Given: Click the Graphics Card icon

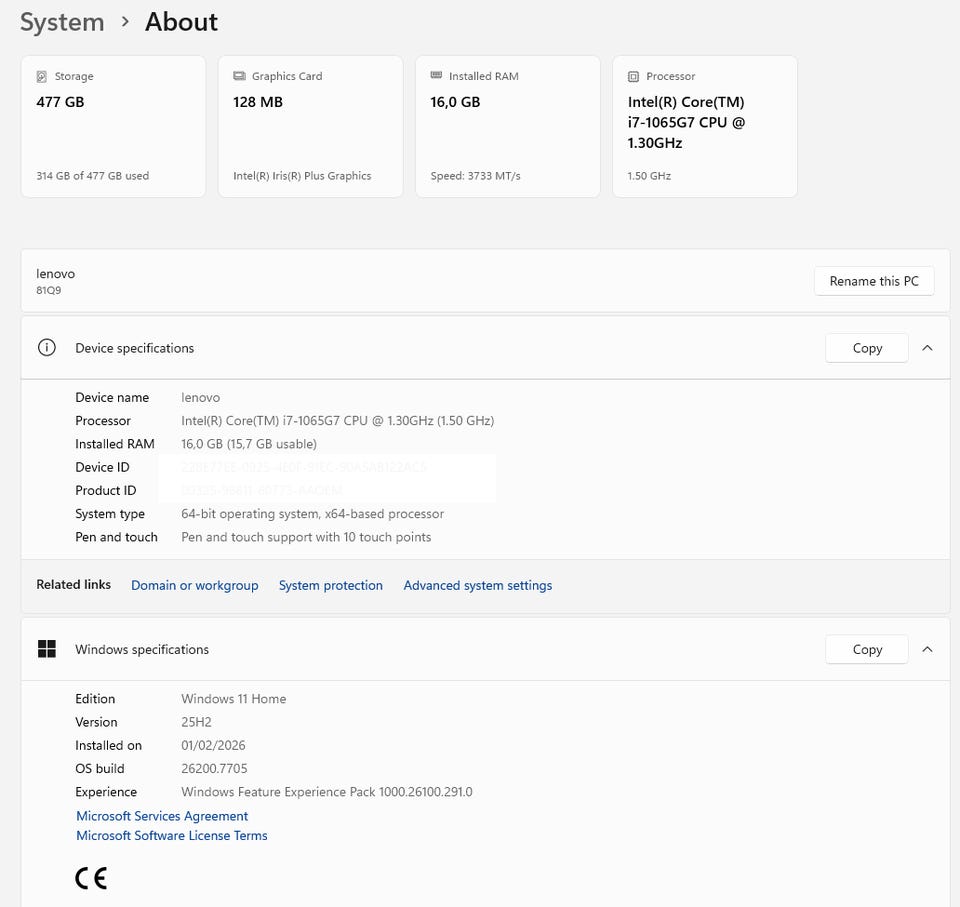Looking at the screenshot, I should (239, 76).
